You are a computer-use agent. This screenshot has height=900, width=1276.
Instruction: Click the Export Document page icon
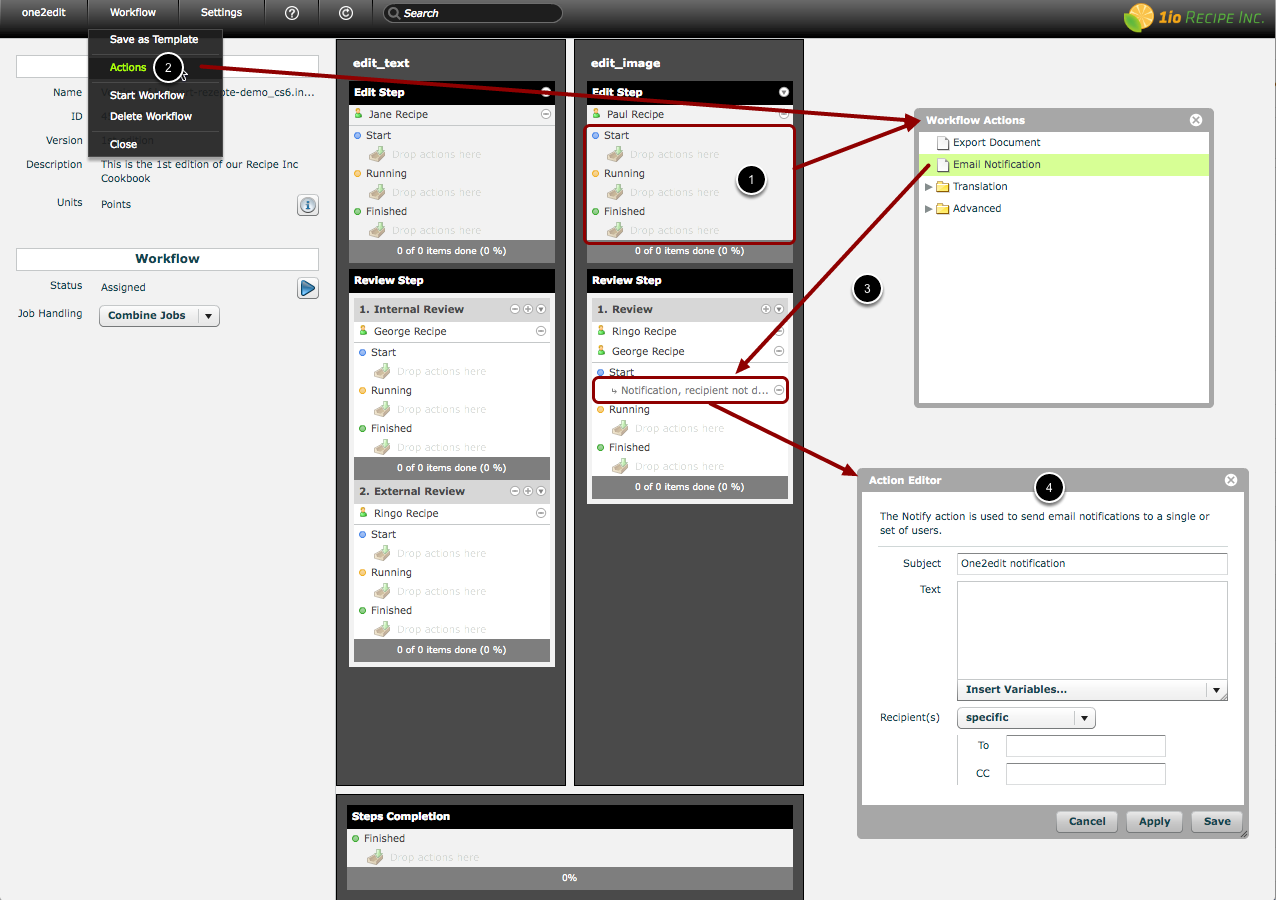pos(941,143)
